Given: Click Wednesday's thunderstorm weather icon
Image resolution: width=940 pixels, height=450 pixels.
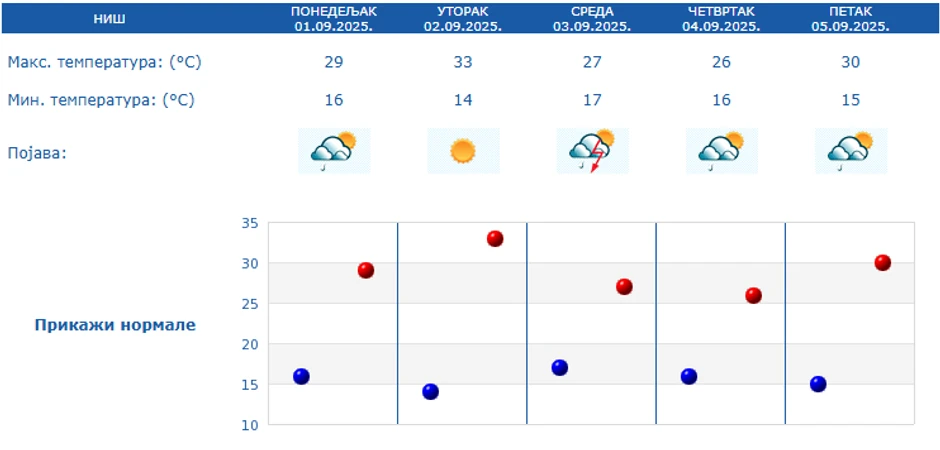Looking at the screenshot, I should click(x=592, y=151).
